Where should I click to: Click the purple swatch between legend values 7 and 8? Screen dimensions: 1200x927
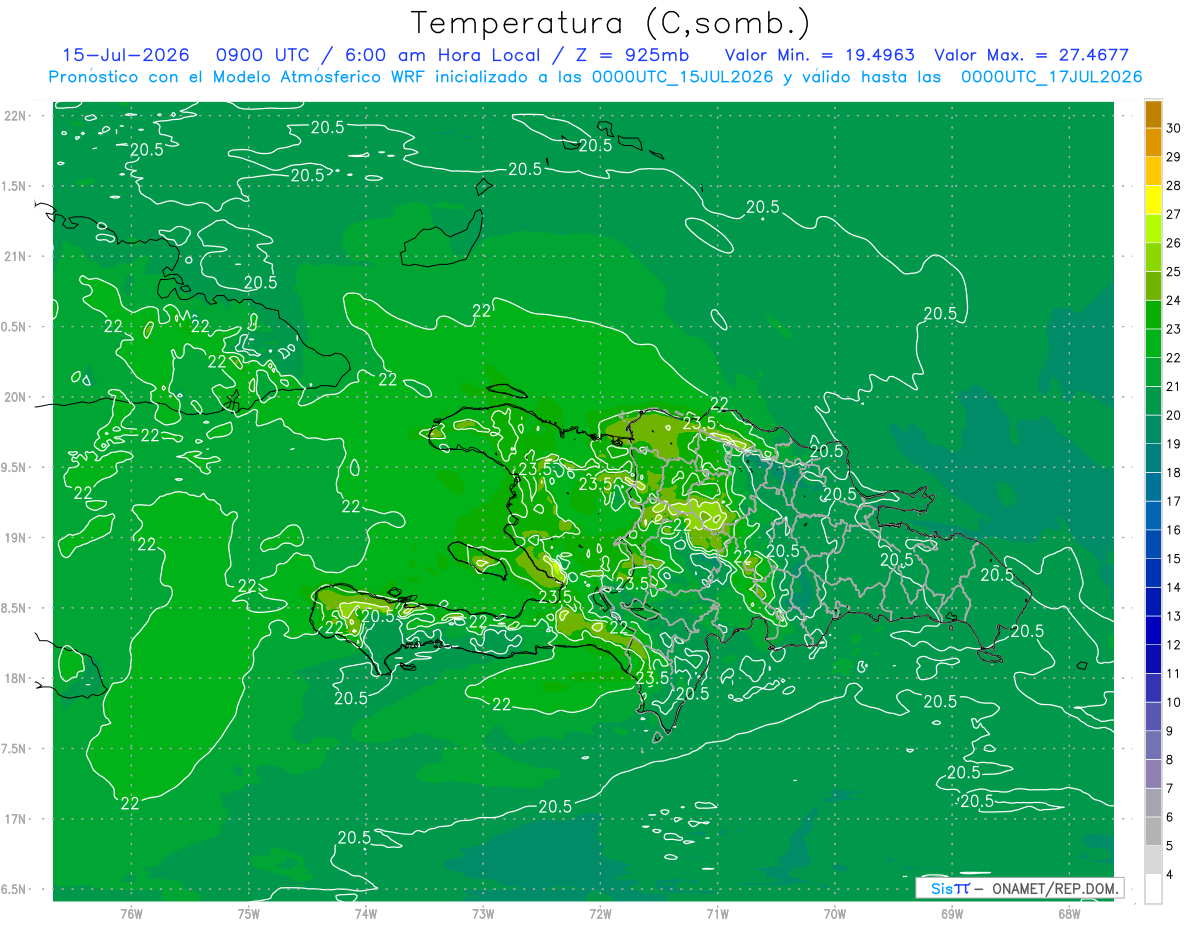tap(1153, 773)
